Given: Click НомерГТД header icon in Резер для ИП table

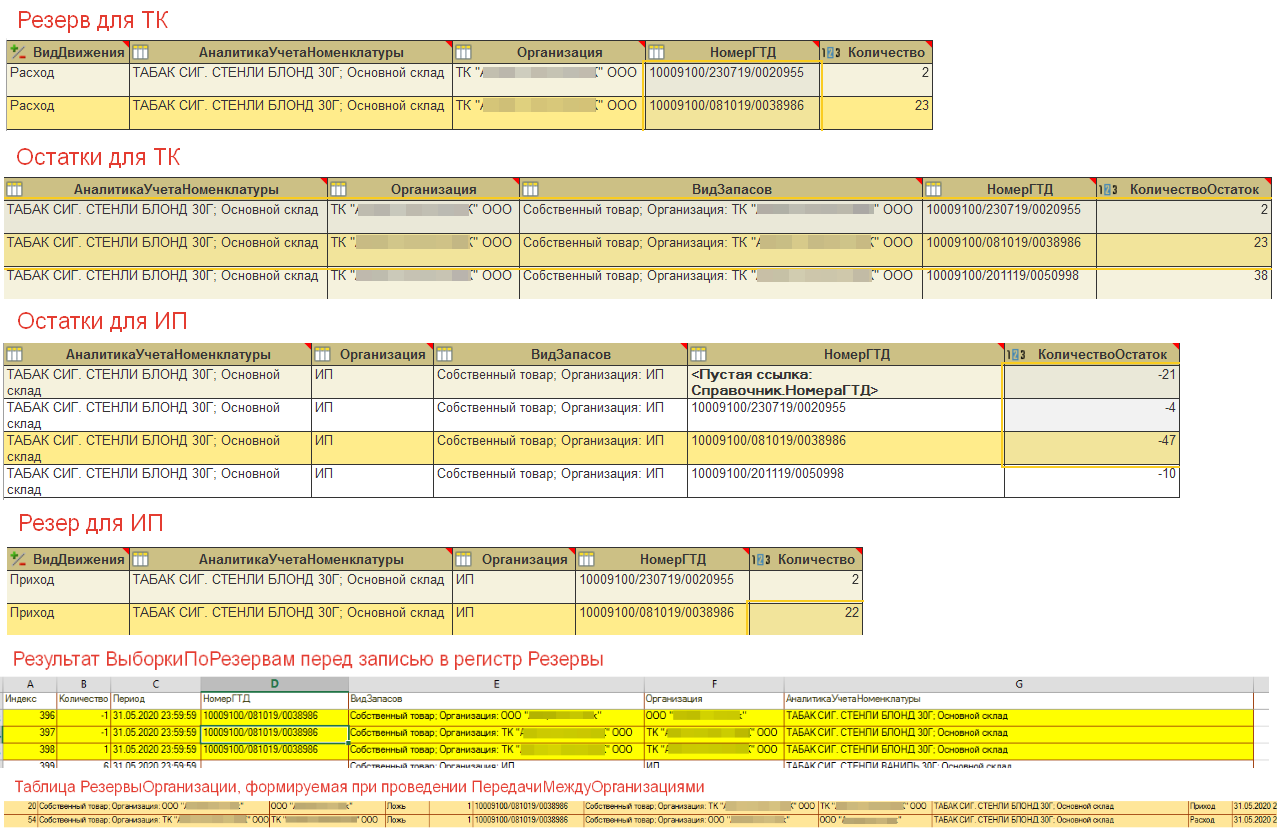Looking at the screenshot, I should (587, 559).
